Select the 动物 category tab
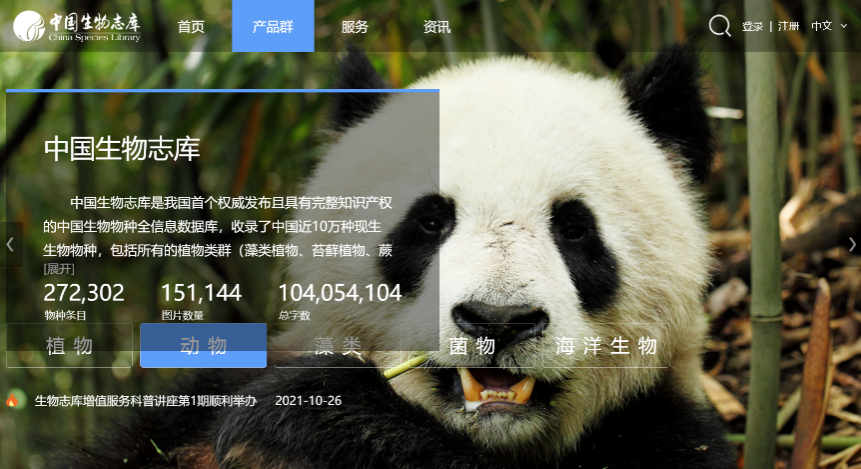This screenshot has width=861, height=469. pyautogui.click(x=203, y=345)
